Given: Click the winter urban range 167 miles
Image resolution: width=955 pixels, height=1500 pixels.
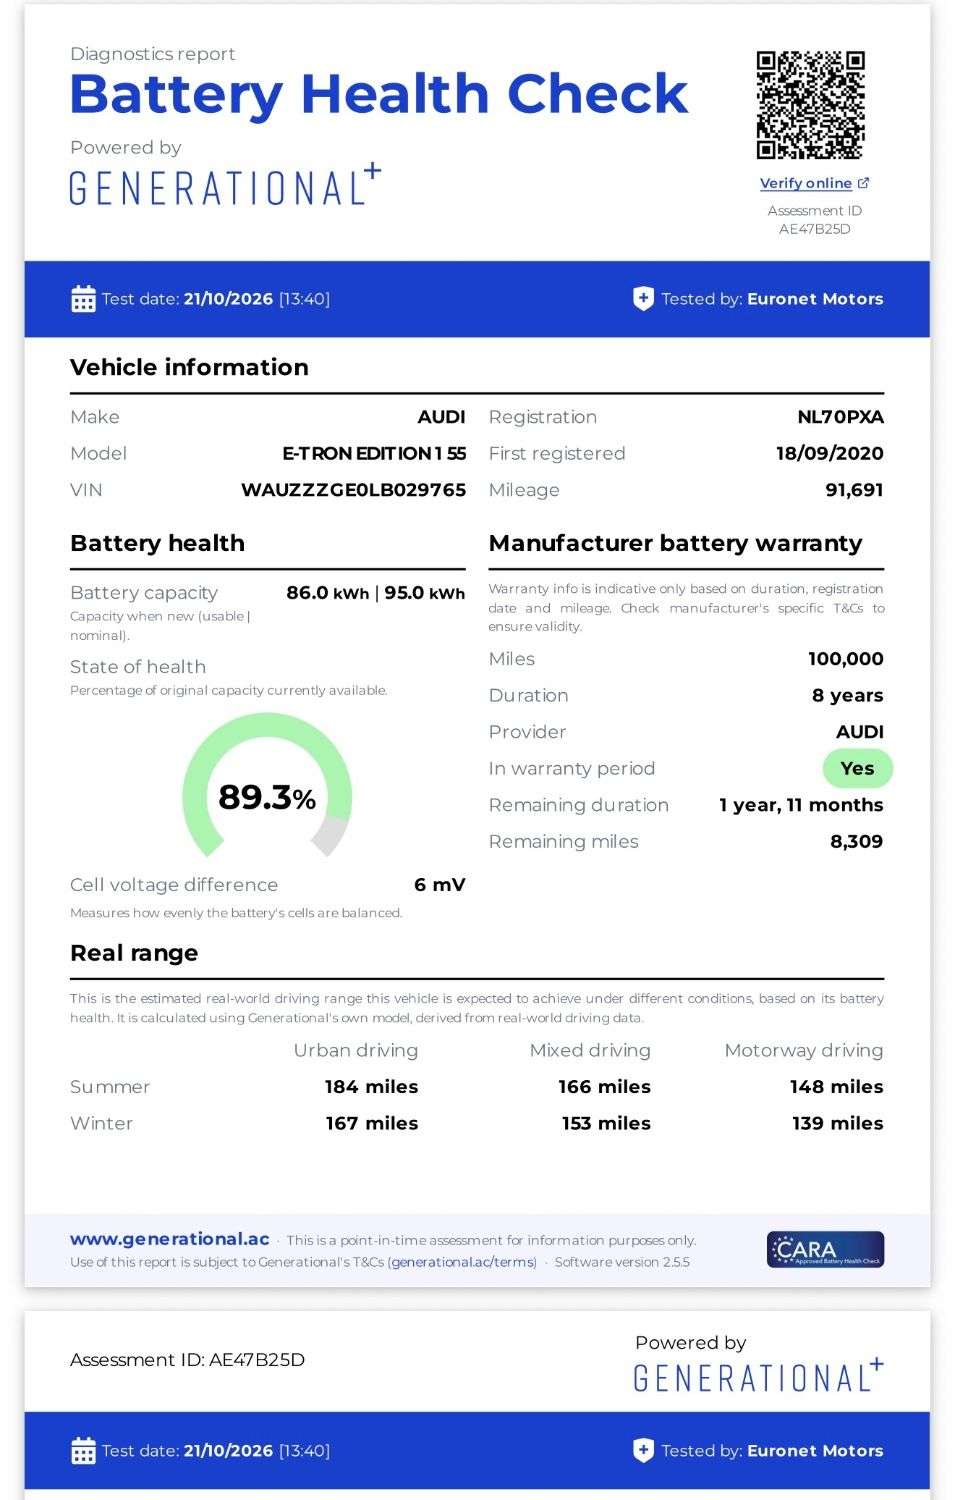Looking at the screenshot, I should (x=372, y=1123).
